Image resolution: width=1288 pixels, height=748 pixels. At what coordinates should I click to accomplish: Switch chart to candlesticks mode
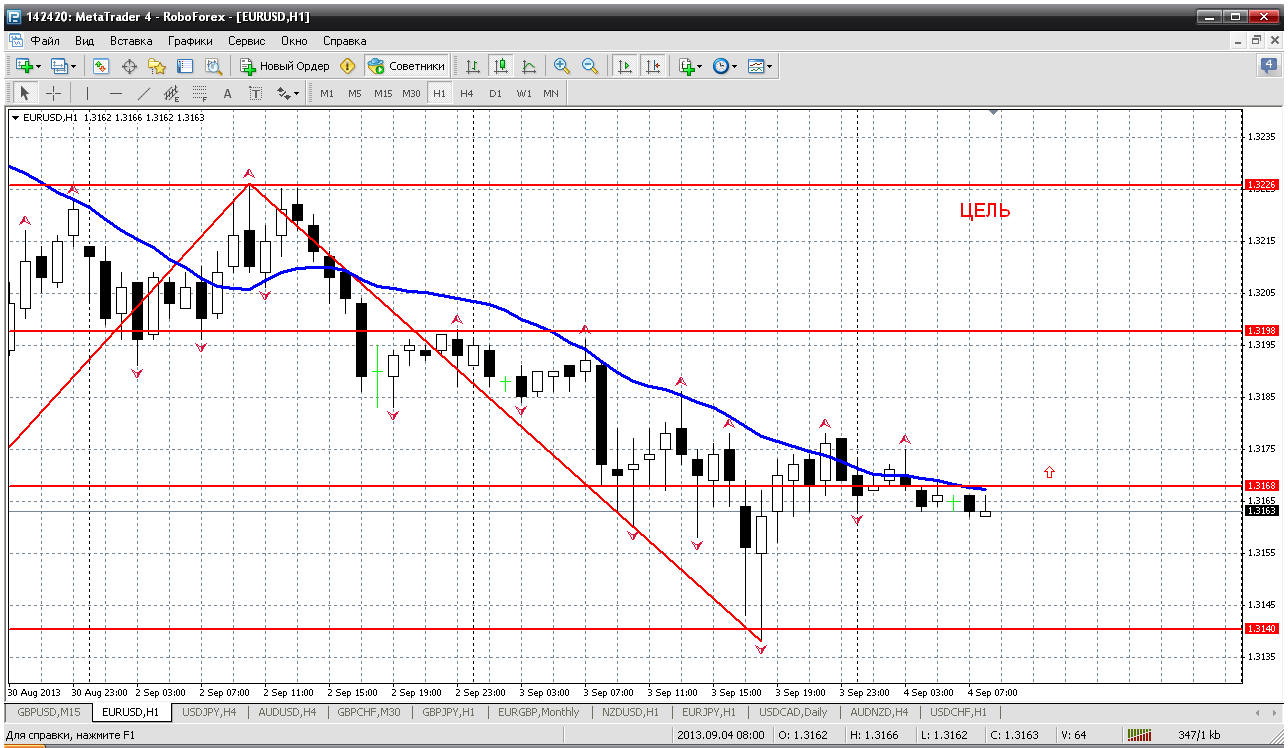[501, 66]
